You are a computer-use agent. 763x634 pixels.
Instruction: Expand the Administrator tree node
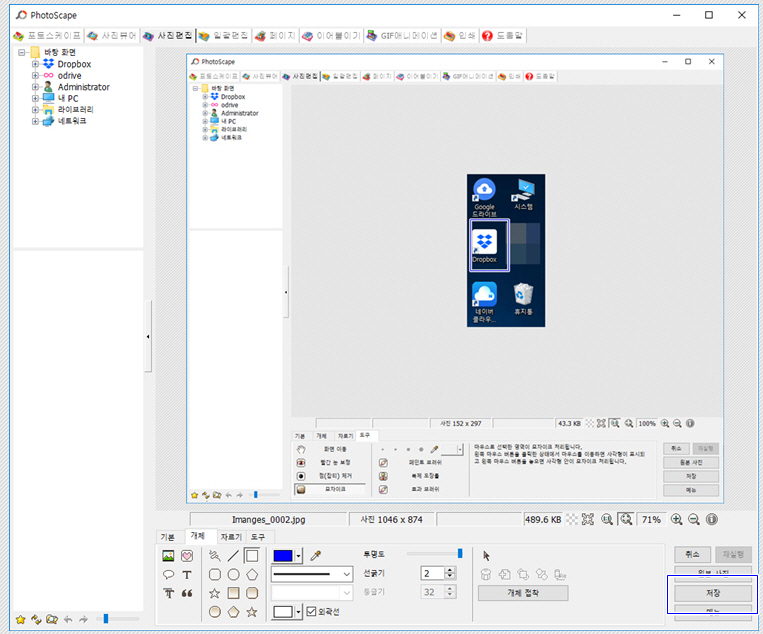pos(35,87)
